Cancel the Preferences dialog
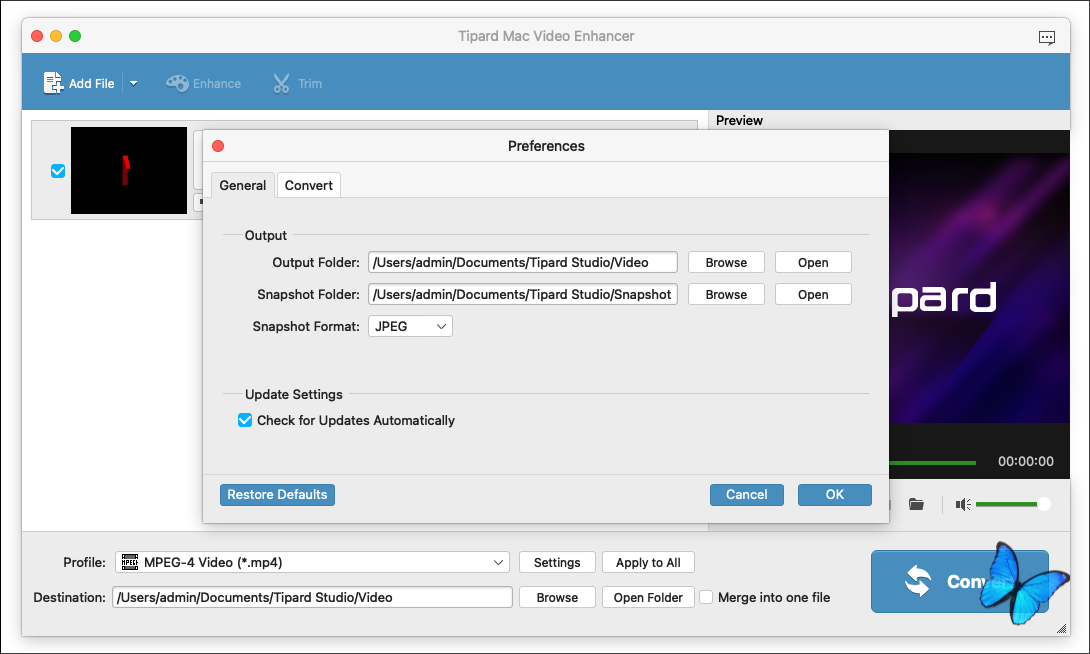 click(747, 495)
